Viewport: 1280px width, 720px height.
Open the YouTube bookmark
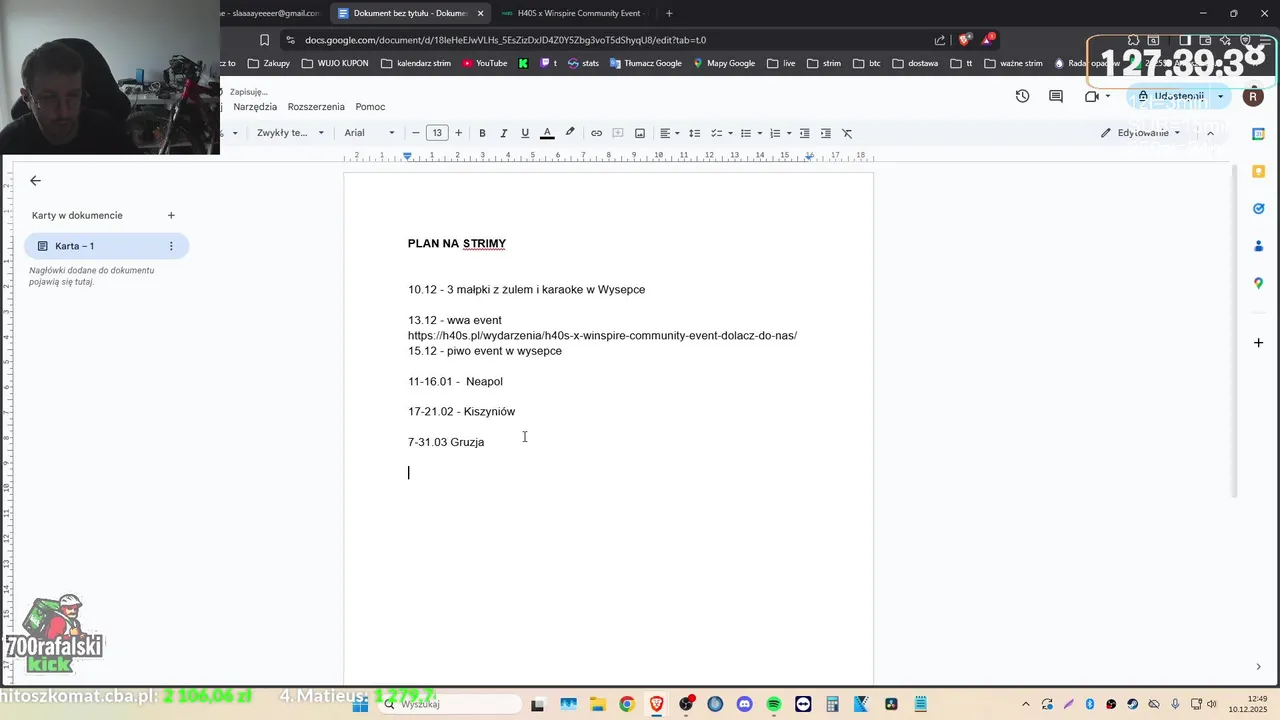[x=484, y=63]
